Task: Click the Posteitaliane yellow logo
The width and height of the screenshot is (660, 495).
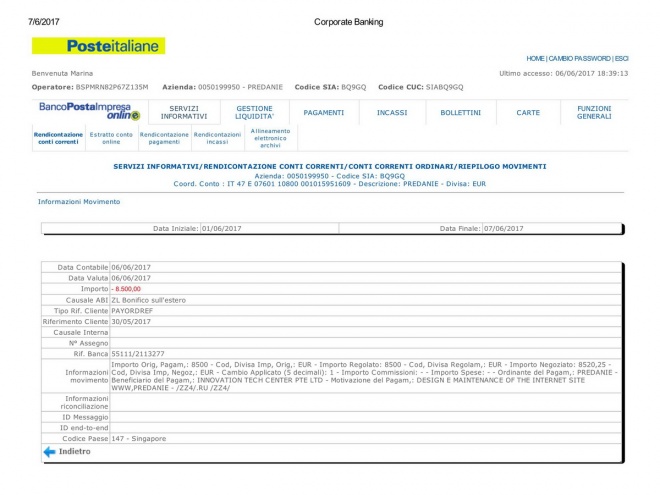Action: [98, 46]
